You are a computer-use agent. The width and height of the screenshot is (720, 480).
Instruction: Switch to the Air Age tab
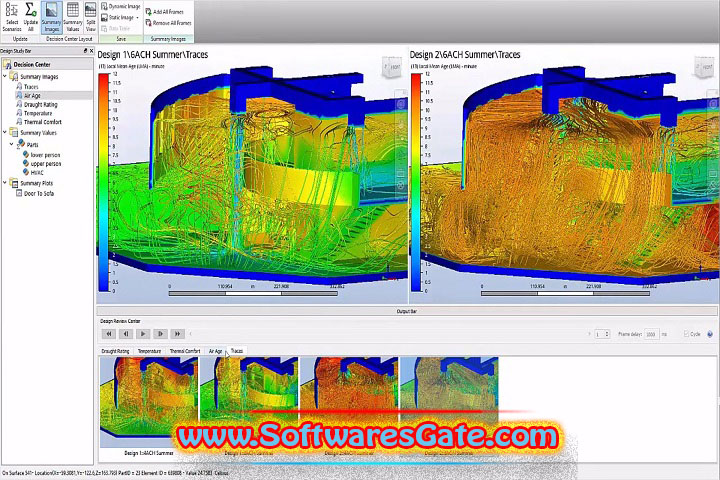click(x=215, y=351)
